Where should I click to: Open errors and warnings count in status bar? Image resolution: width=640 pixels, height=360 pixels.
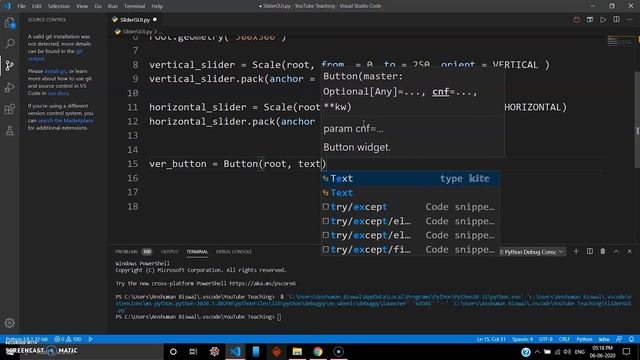point(67,339)
